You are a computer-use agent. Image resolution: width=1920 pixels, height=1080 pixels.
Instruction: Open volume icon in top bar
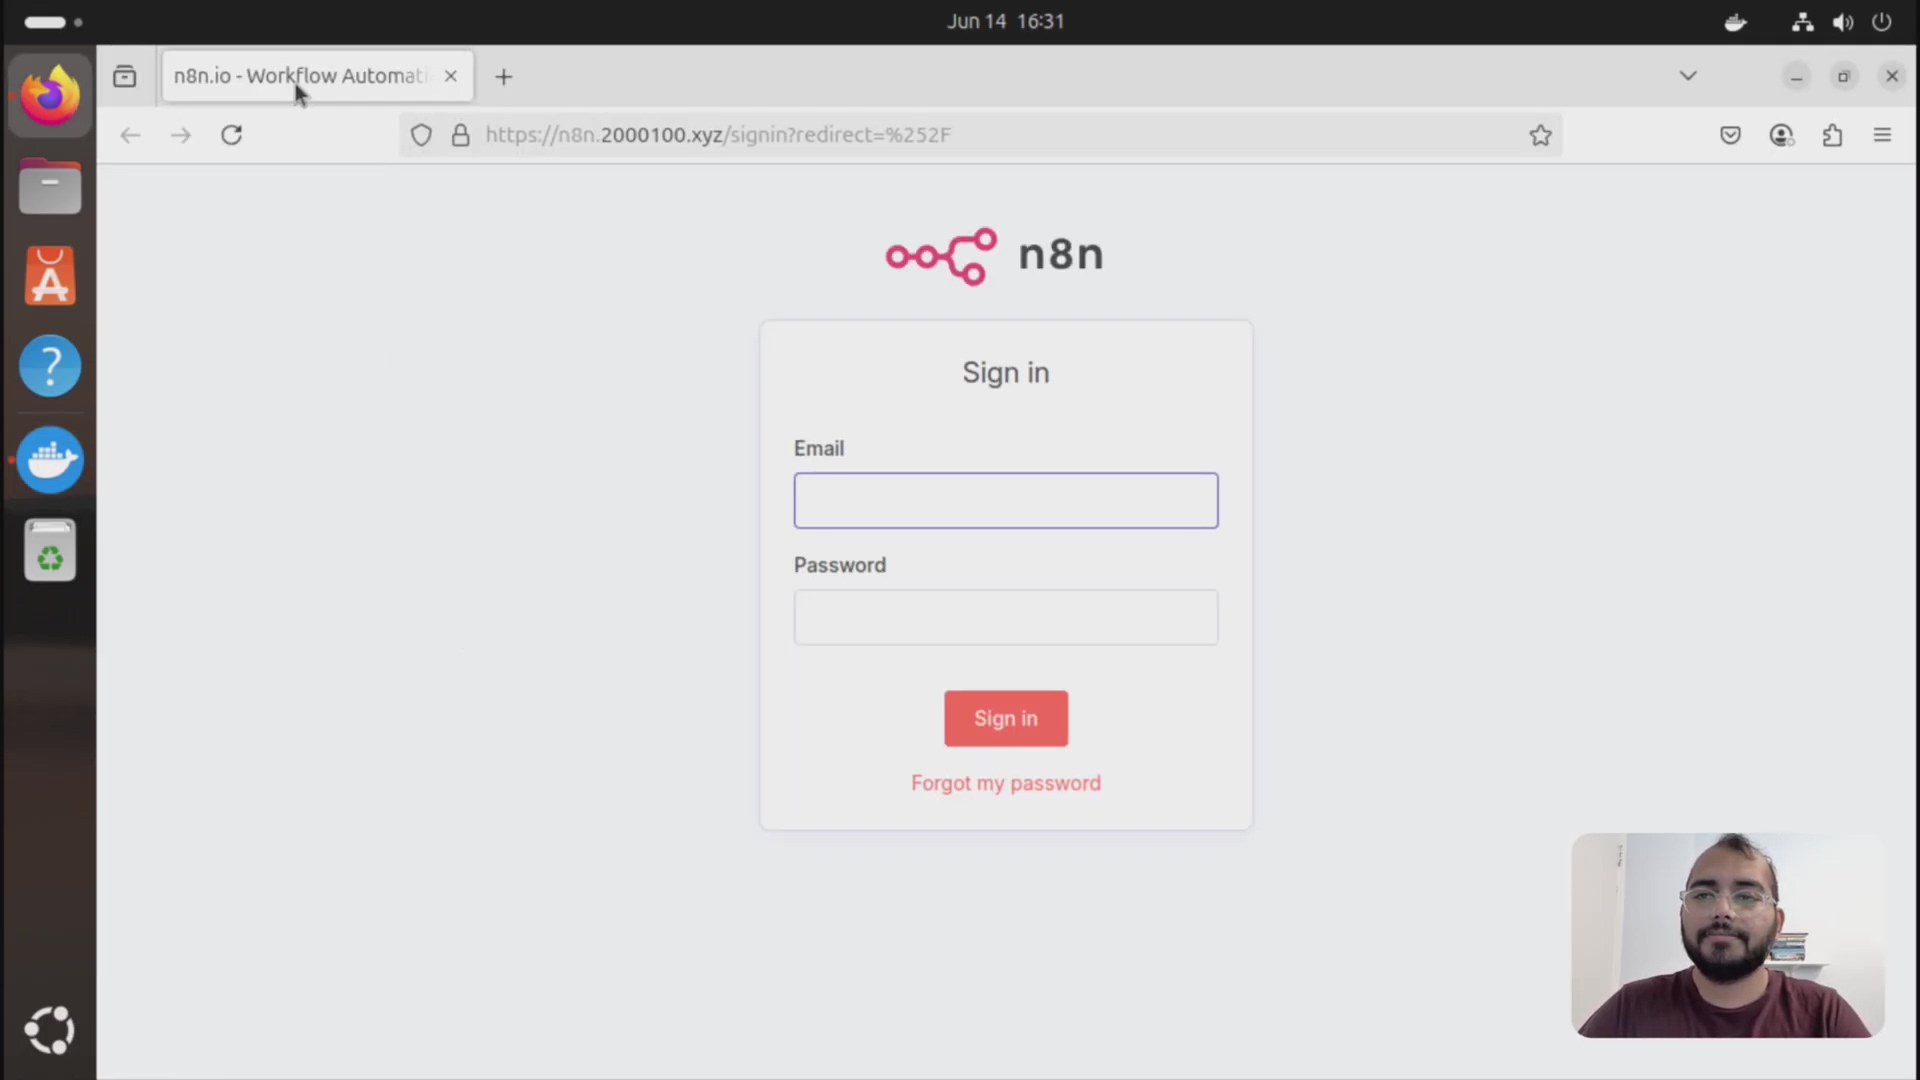pos(1843,22)
